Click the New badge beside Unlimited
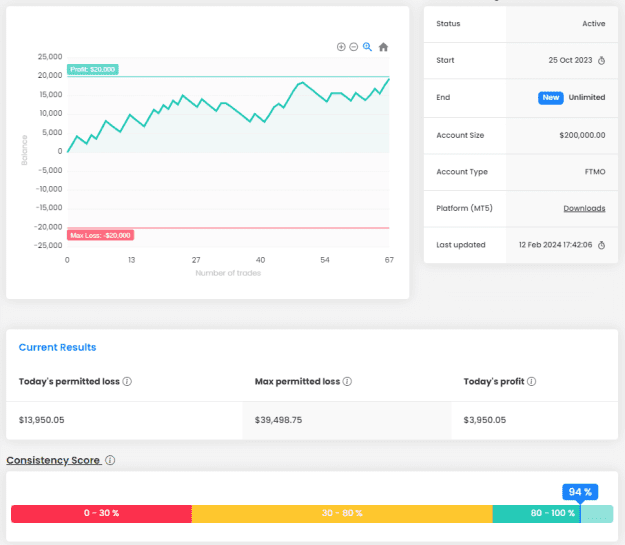The height and width of the screenshot is (545, 625). point(550,98)
